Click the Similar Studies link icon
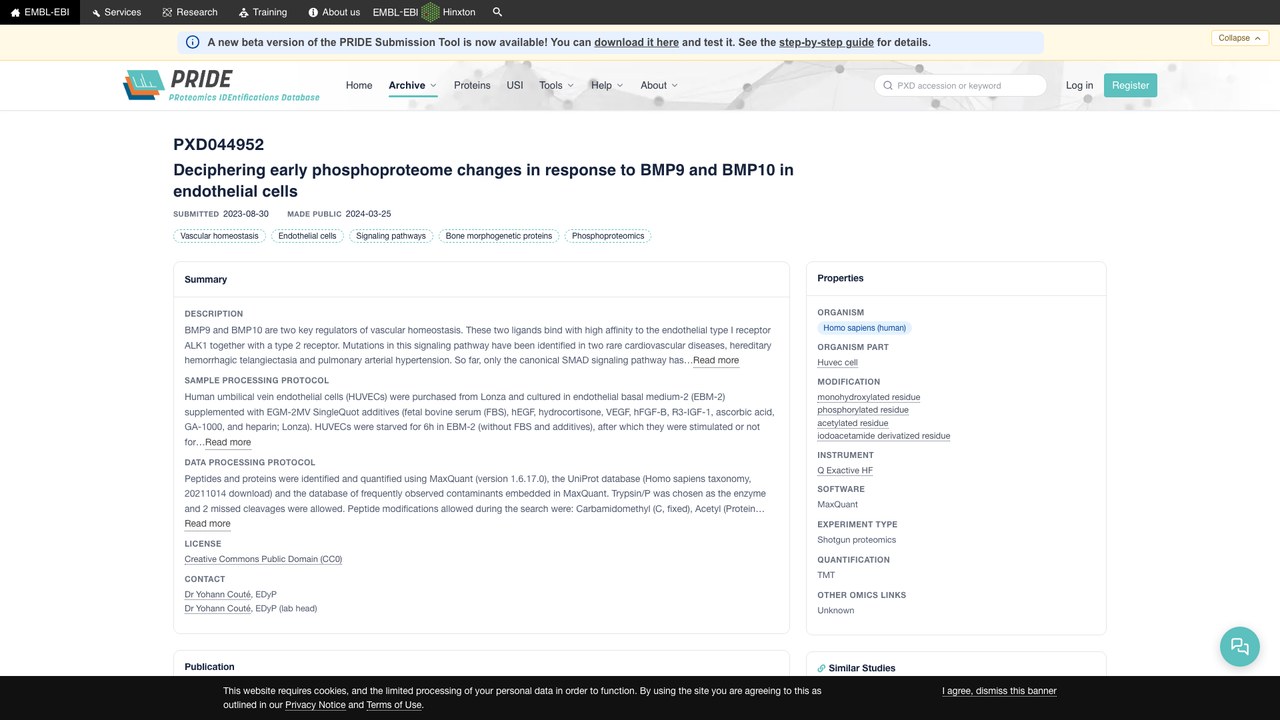This screenshot has height=720, width=1280. (822, 668)
